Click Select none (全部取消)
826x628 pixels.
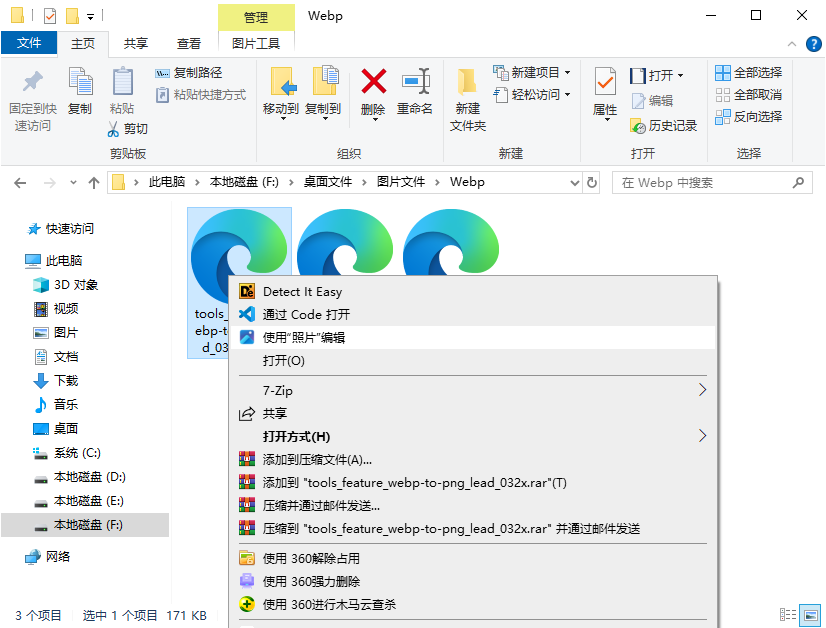point(749,95)
